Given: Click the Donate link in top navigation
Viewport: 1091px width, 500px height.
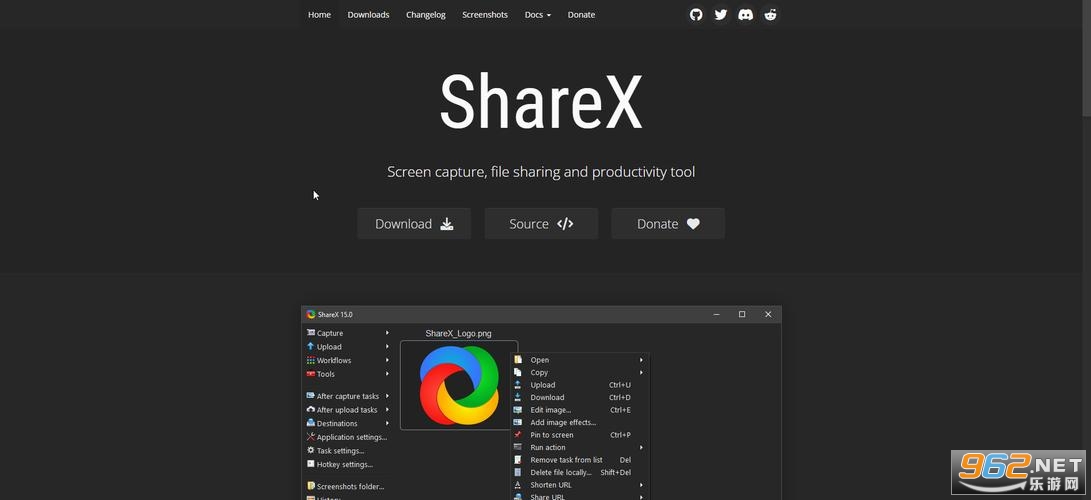Looking at the screenshot, I should pos(581,15).
